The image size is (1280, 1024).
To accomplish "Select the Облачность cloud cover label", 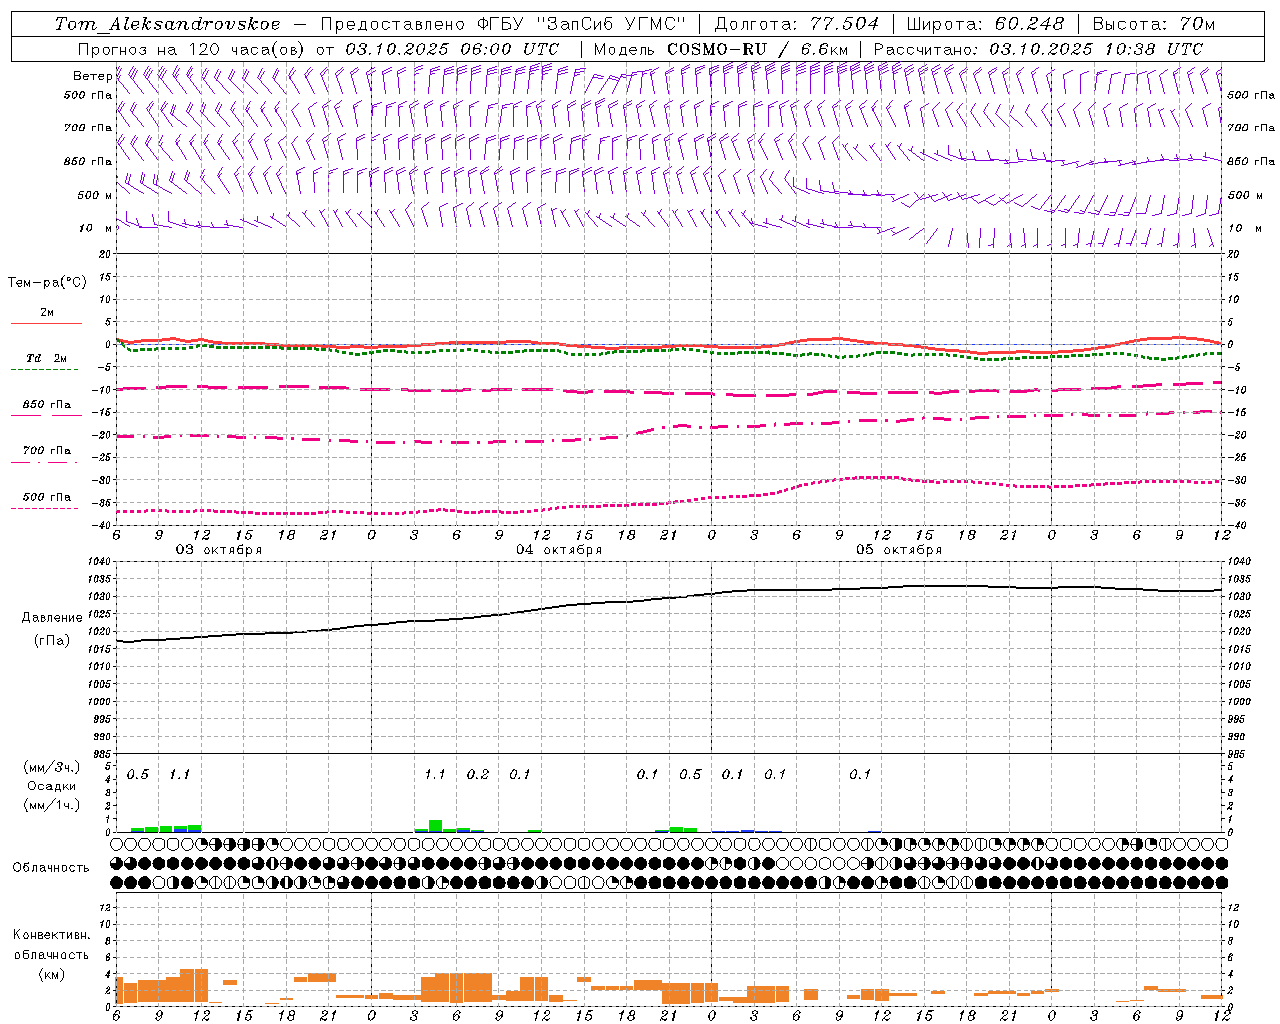I will (x=50, y=867).
